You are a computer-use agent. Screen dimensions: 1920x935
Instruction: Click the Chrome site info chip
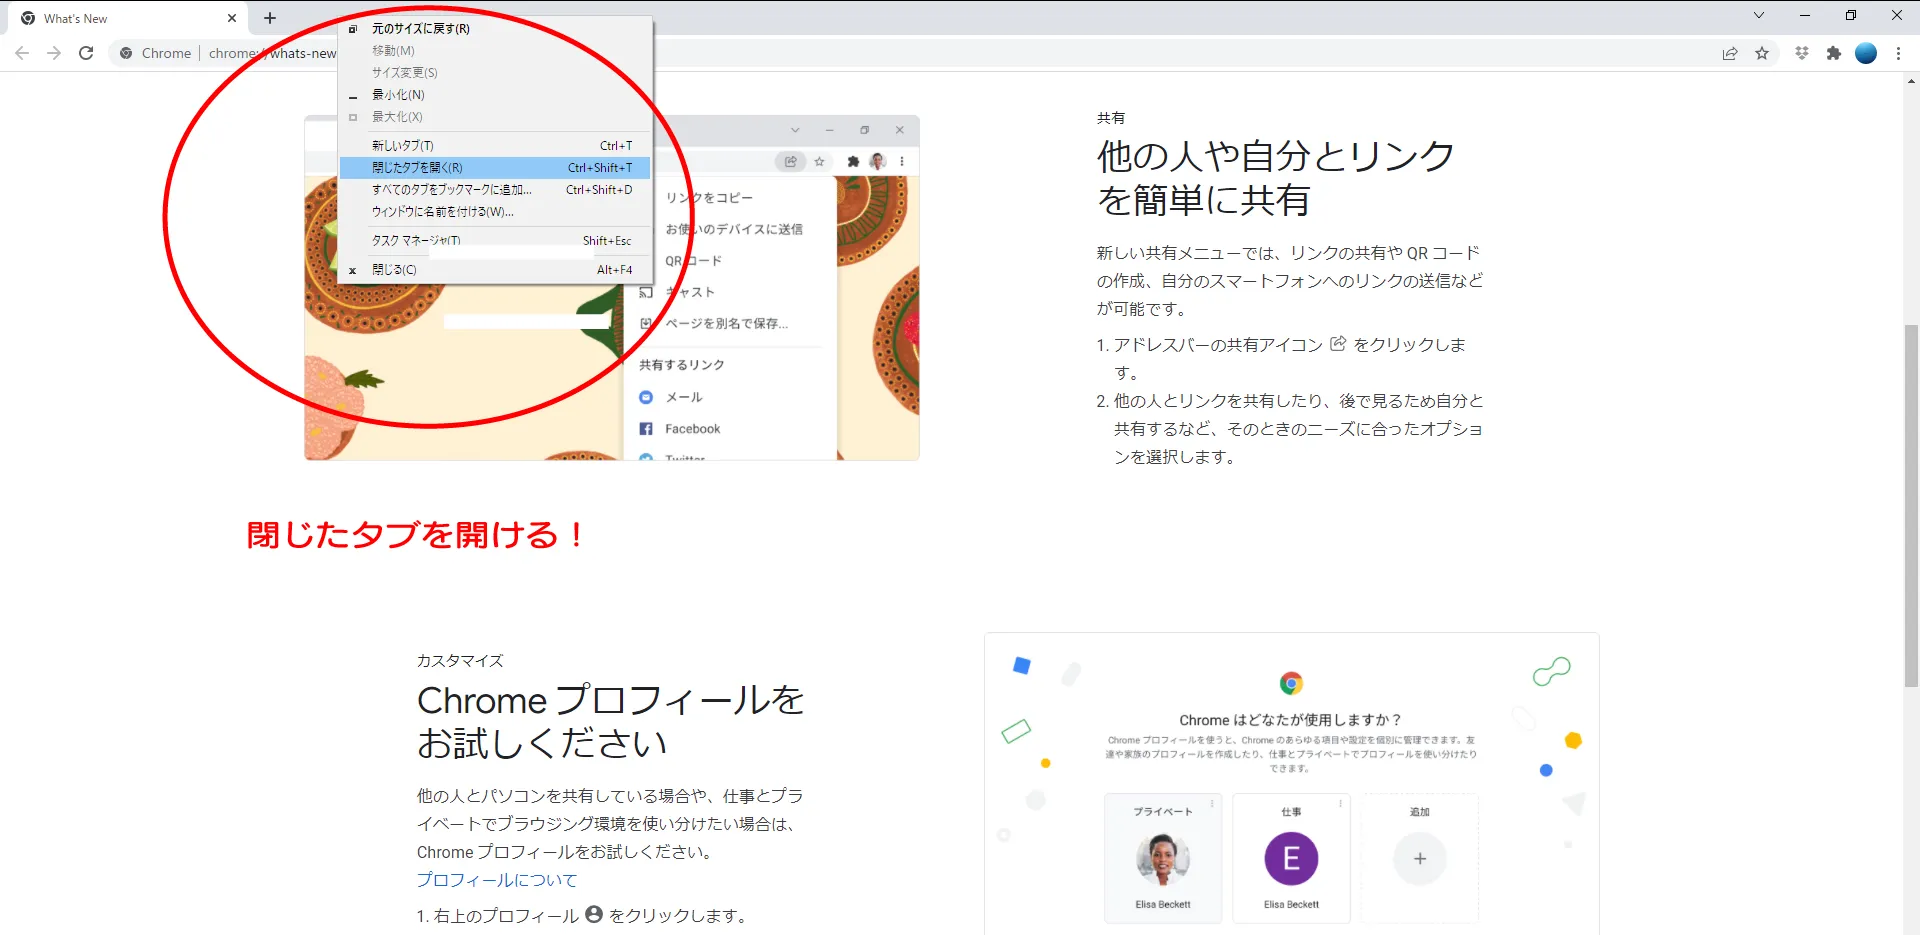click(x=156, y=53)
